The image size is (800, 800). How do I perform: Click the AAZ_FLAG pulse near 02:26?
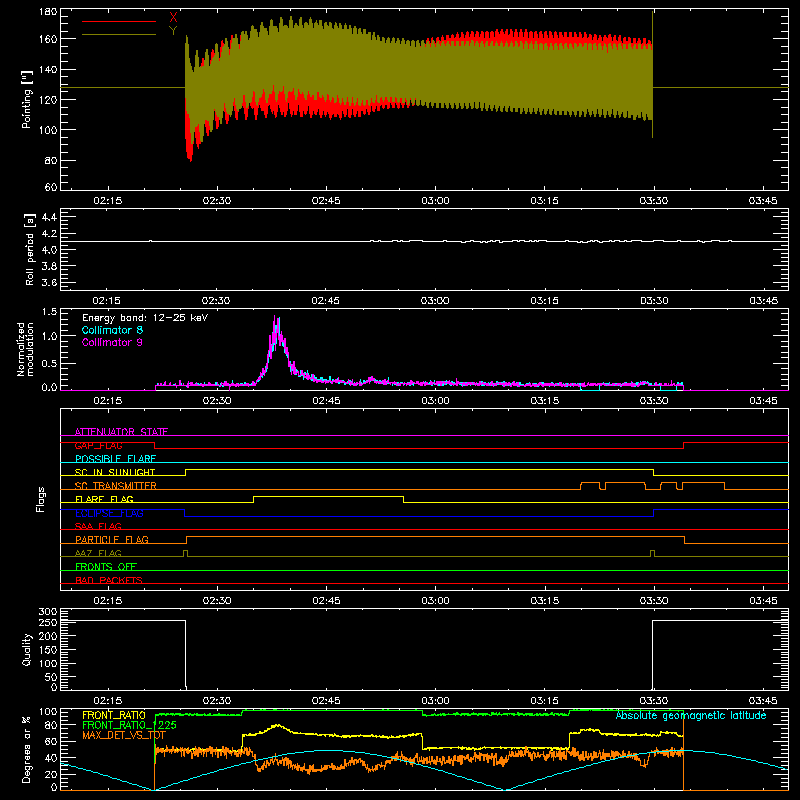tap(185, 553)
